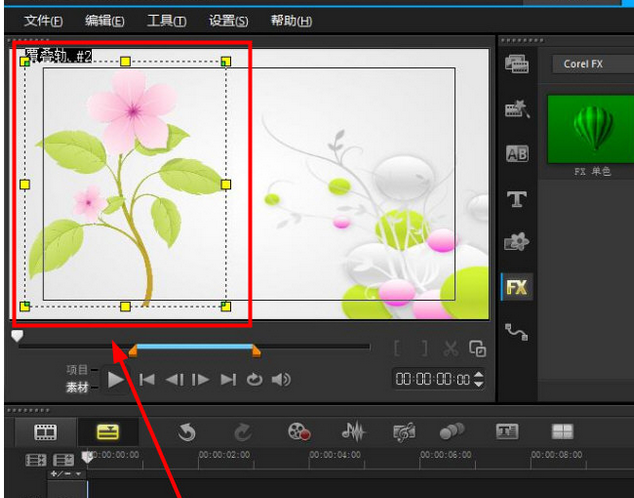Open the Record/Capture option reel icon
The image size is (634, 498).
[299, 431]
